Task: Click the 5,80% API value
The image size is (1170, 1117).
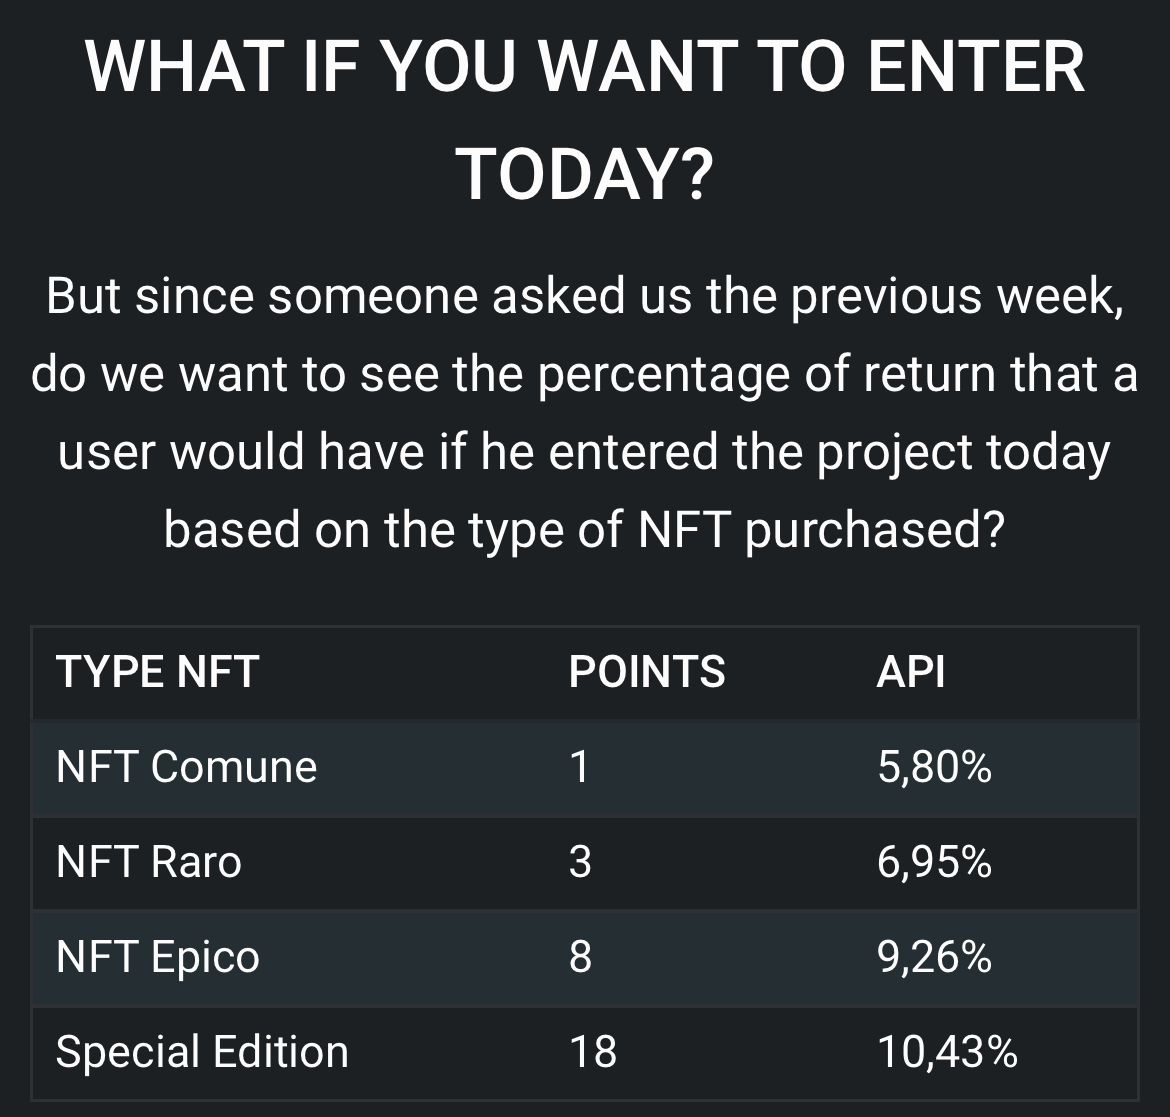Action: pyautogui.click(x=934, y=767)
